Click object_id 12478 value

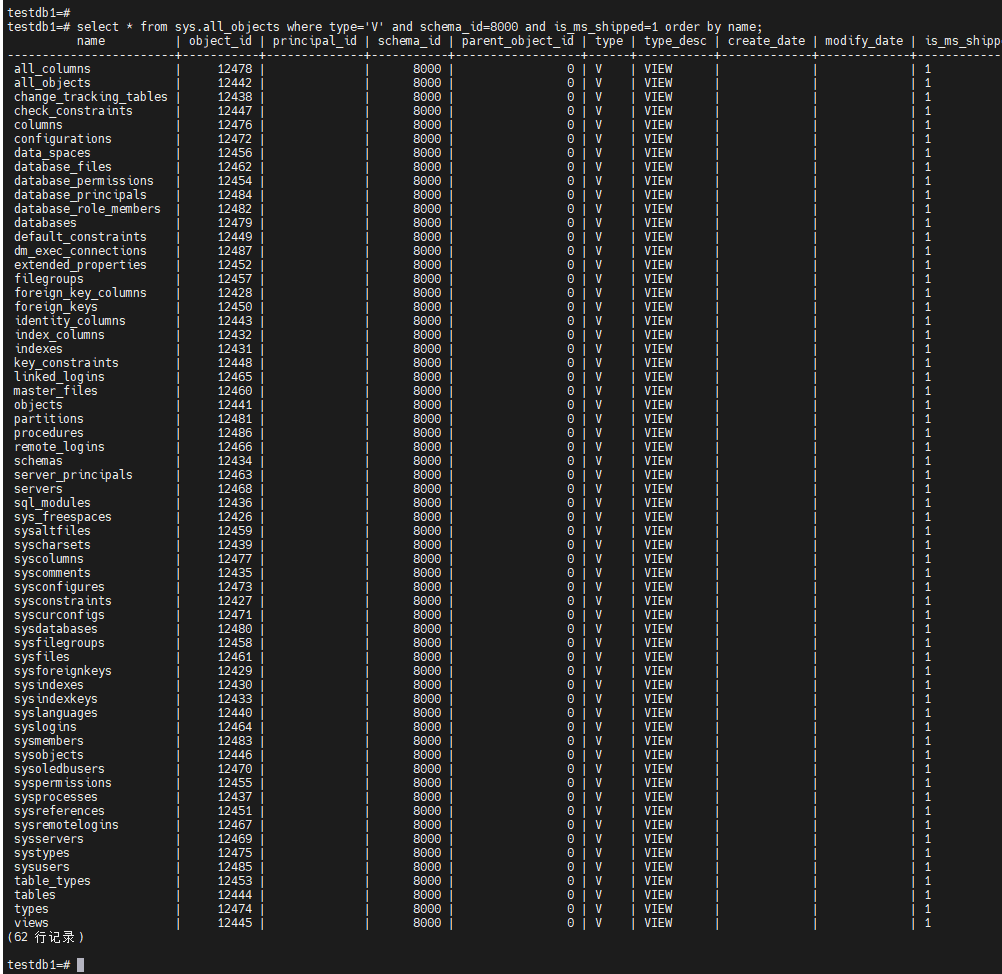(234, 69)
